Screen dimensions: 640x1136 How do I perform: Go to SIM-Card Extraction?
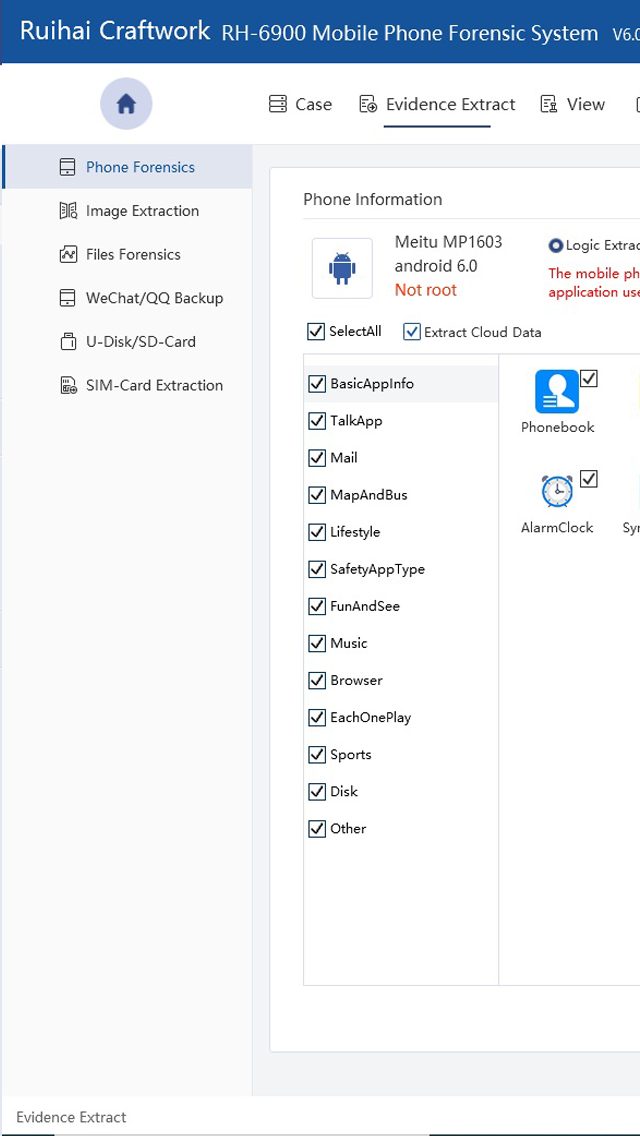point(153,385)
